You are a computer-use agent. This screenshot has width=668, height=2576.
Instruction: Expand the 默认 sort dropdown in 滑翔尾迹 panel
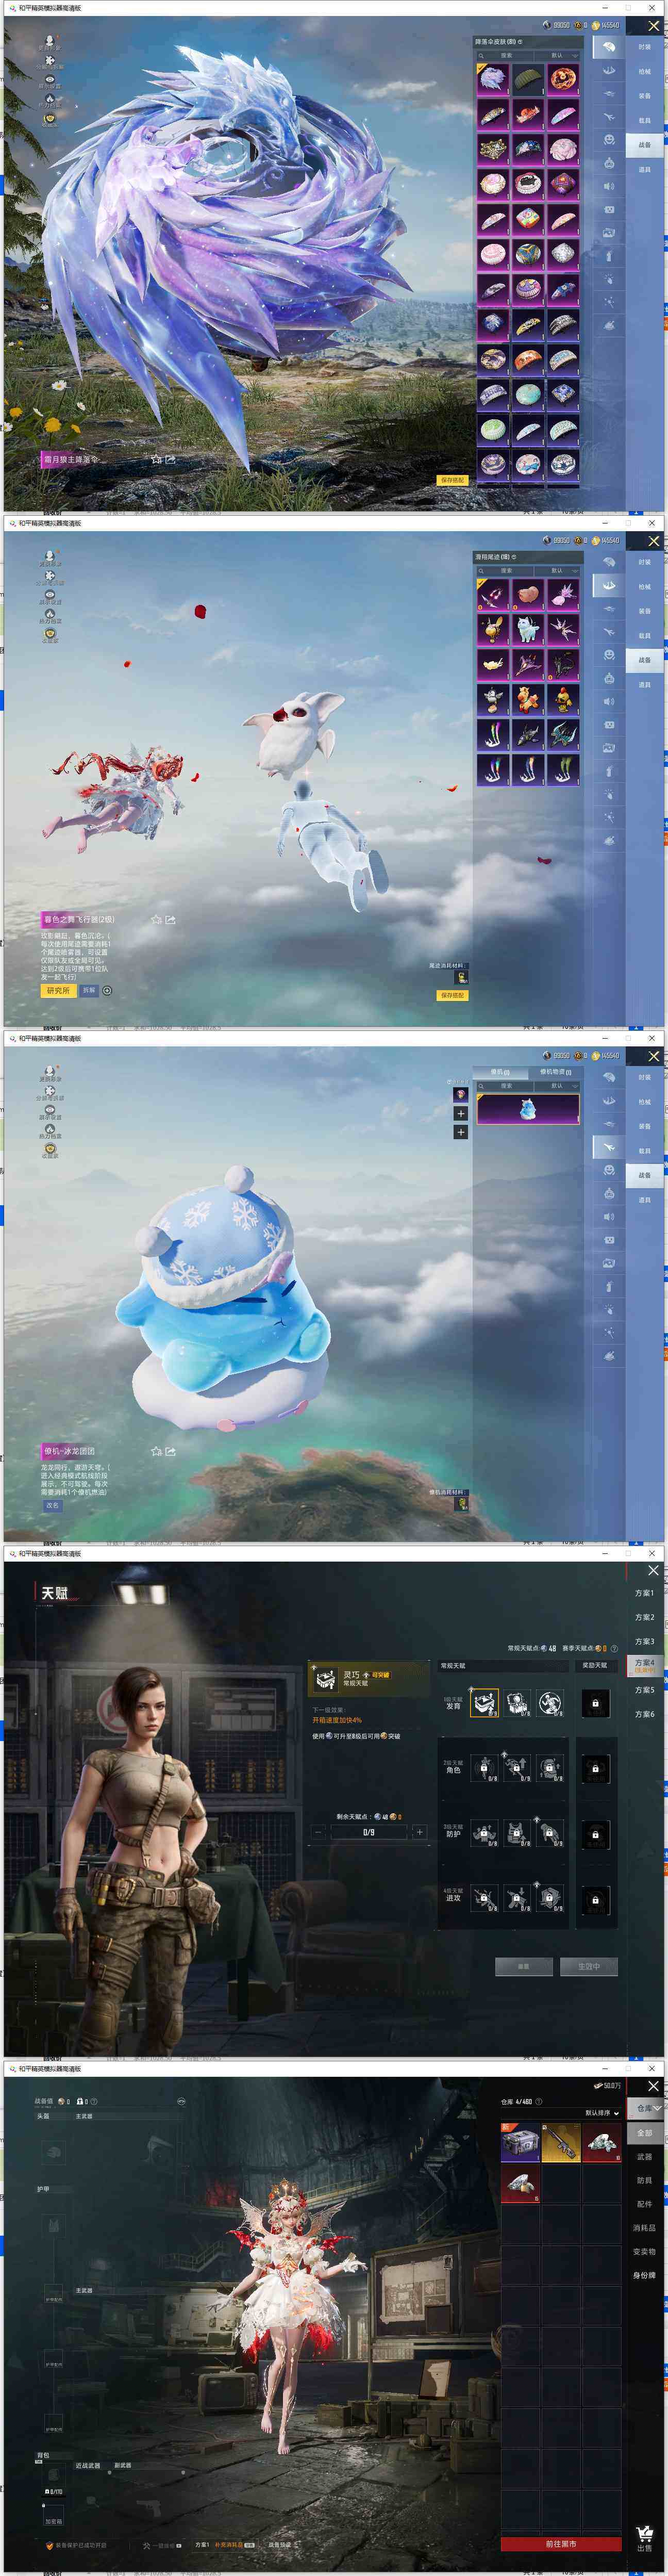click(x=558, y=571)
